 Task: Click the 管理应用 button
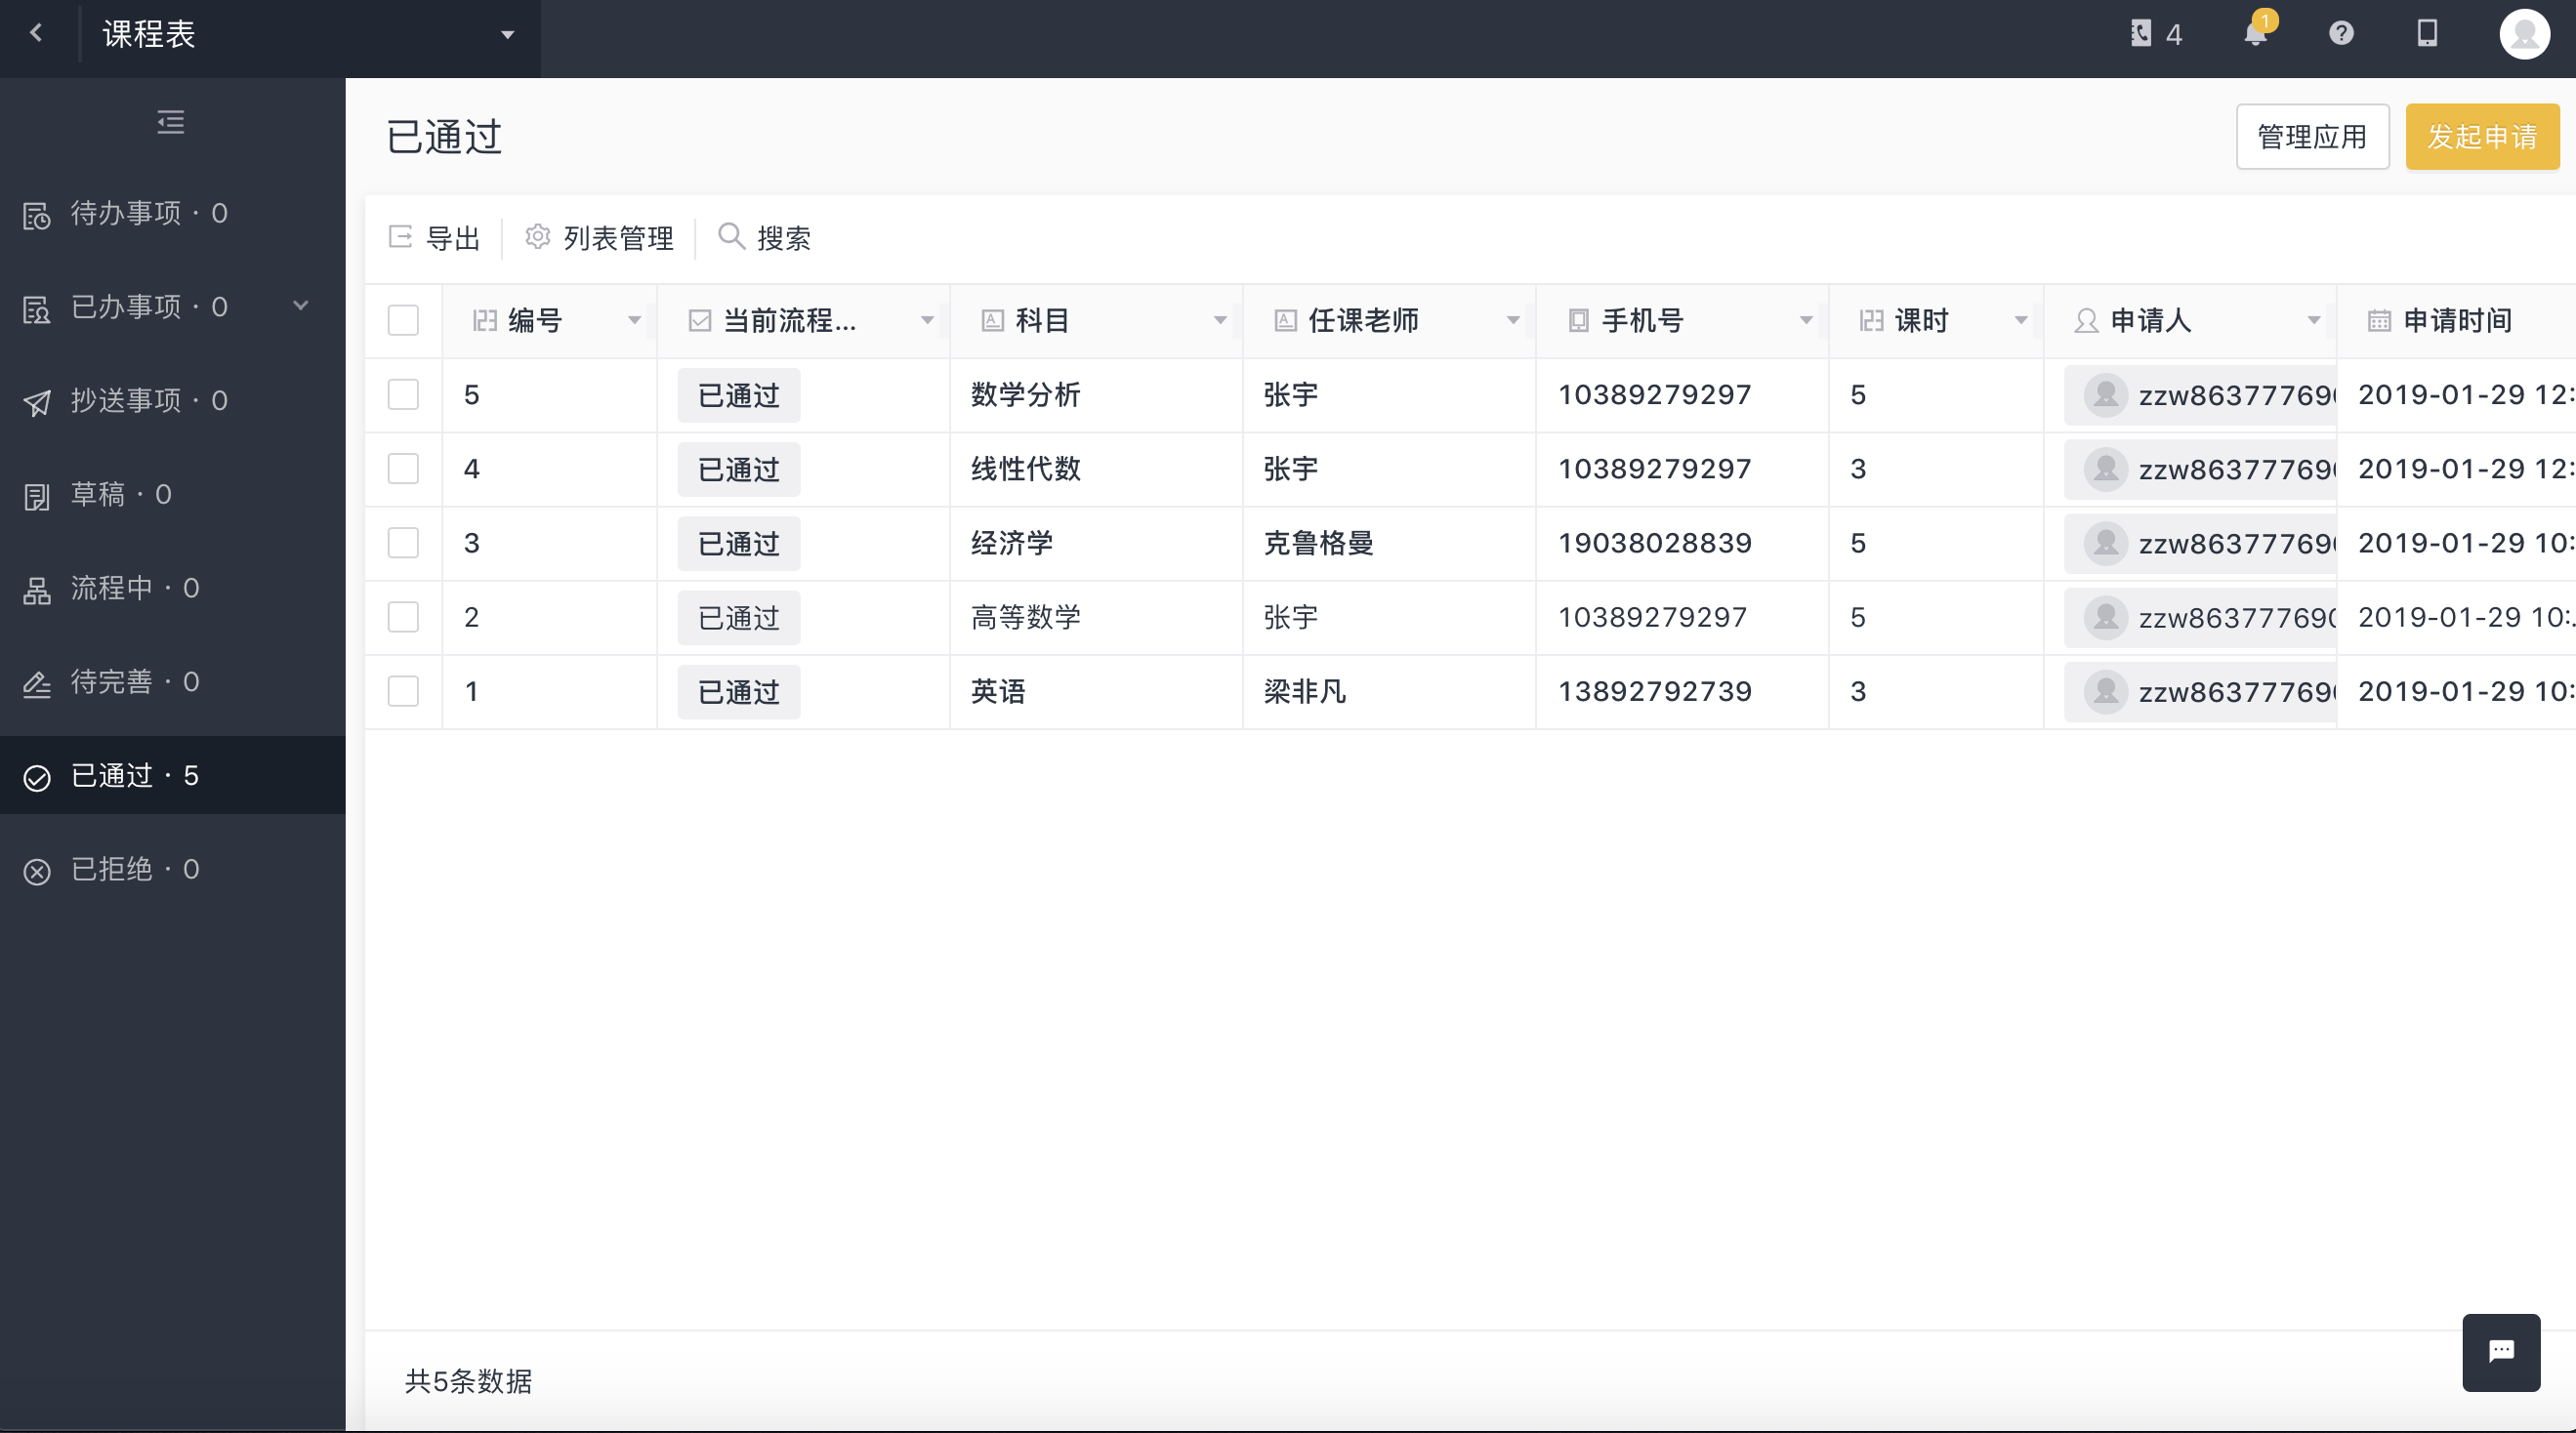point(2312,137)
